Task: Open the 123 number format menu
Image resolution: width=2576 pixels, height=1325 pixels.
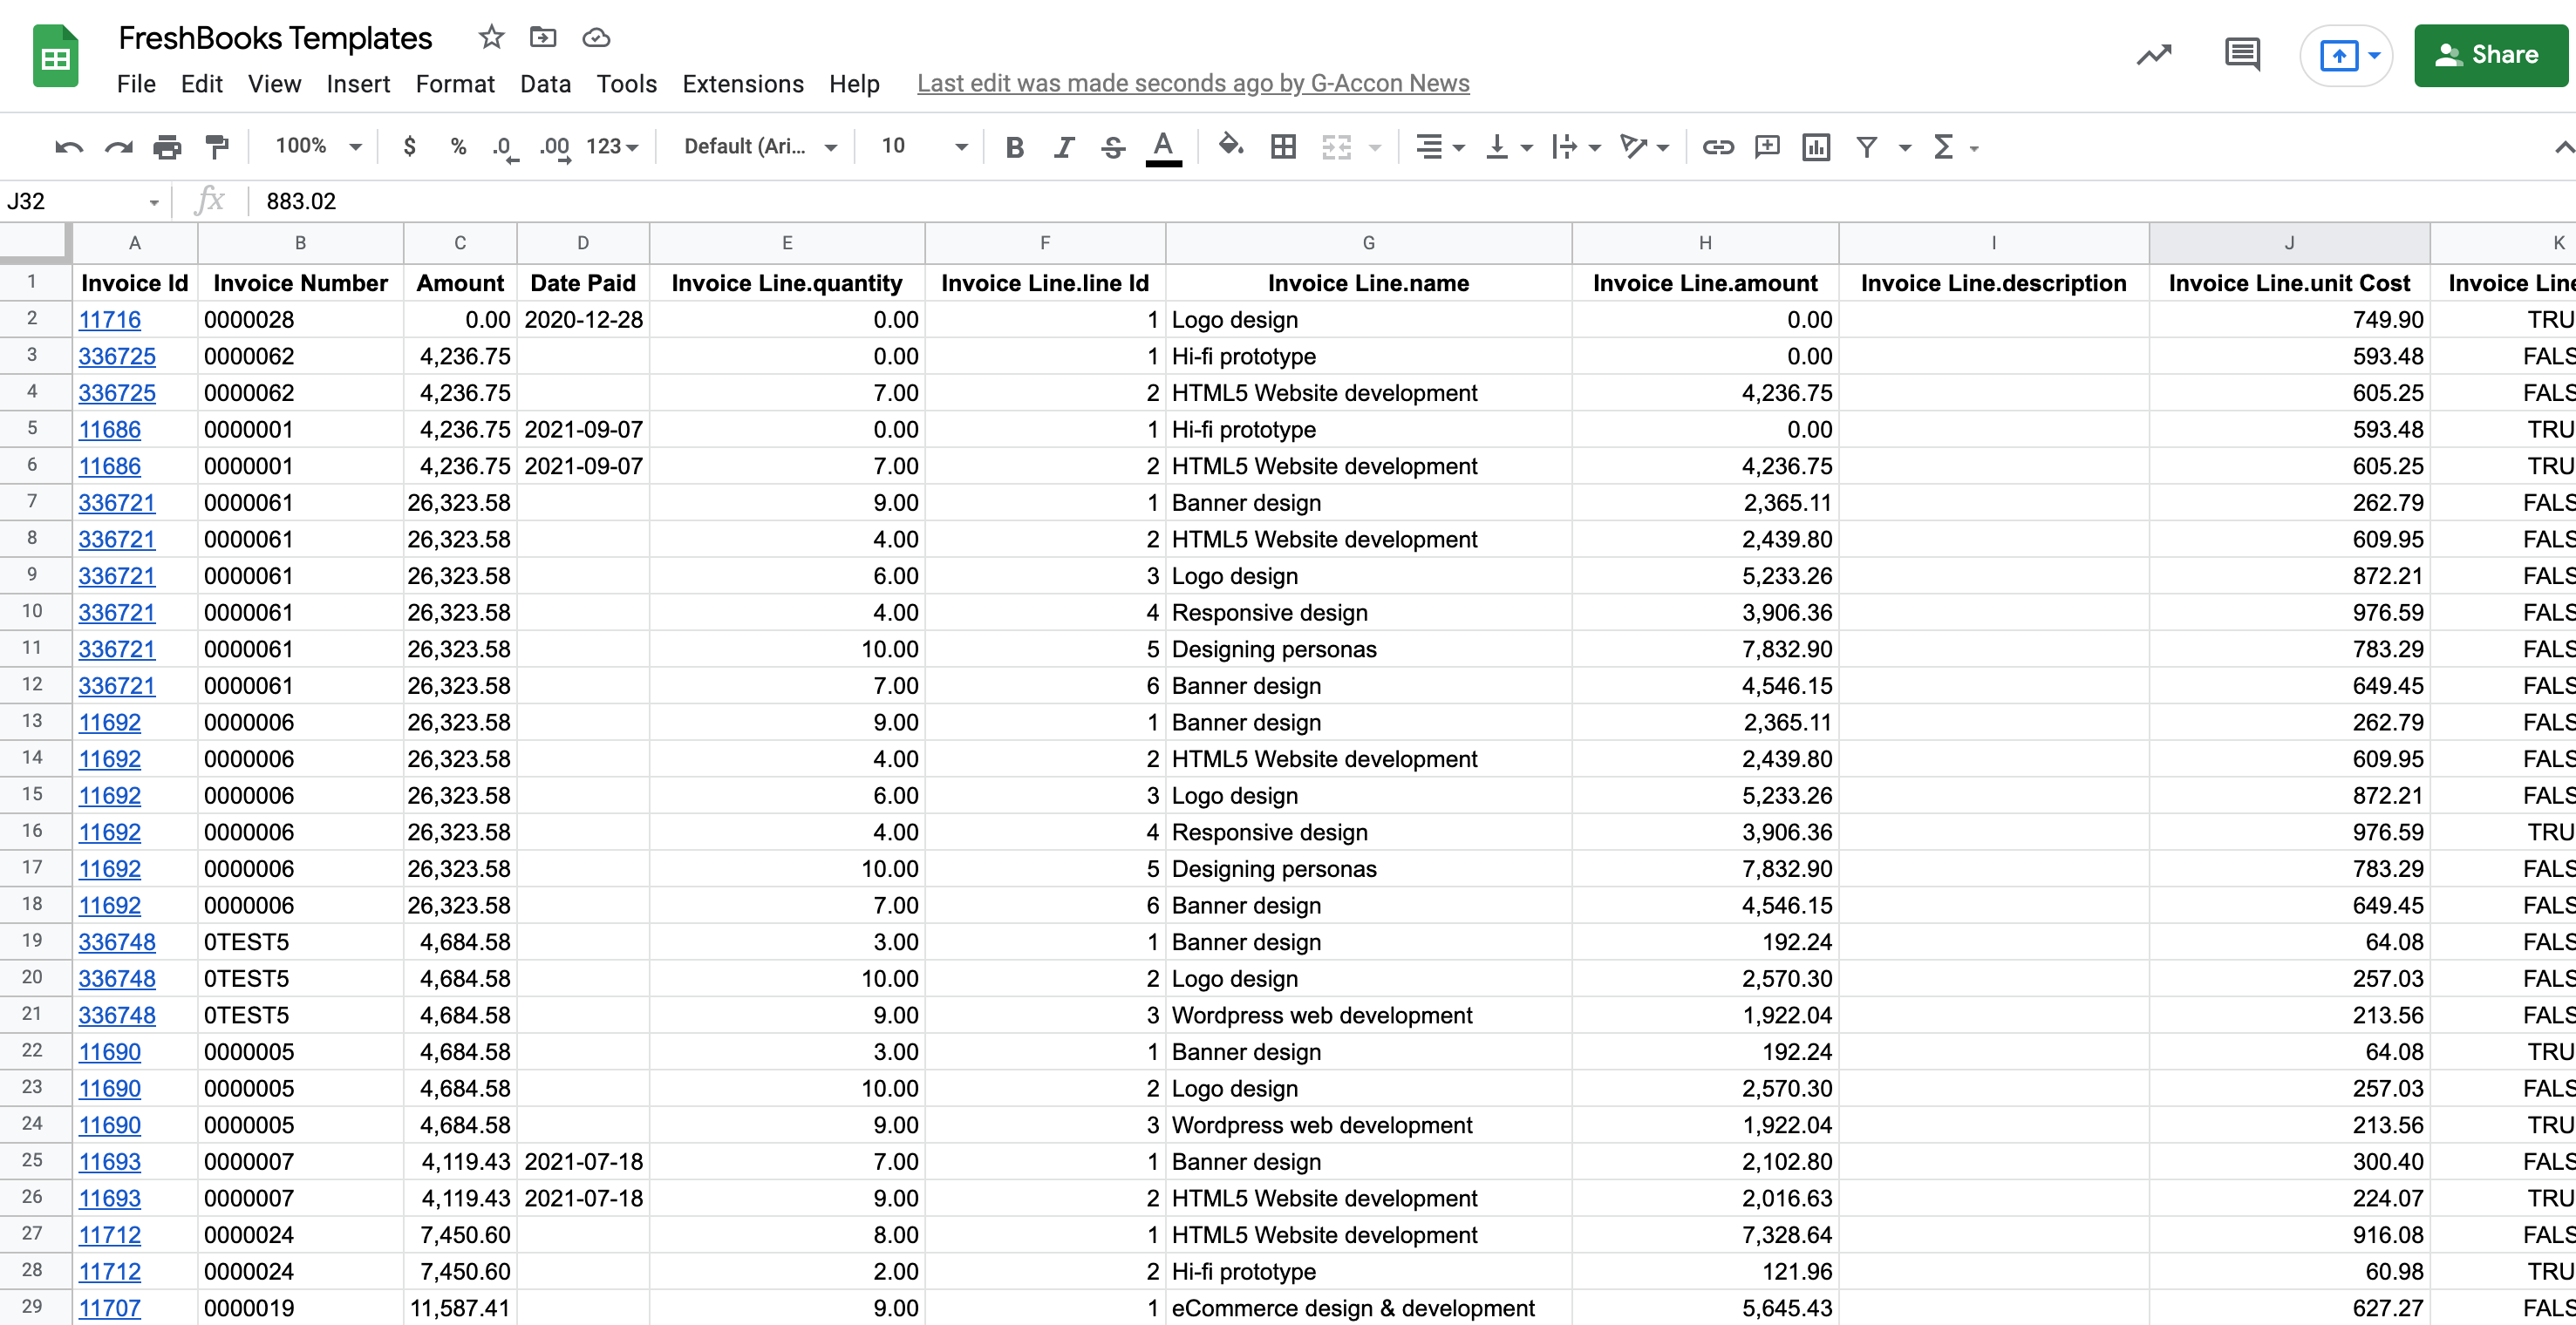Action: coord(612,147)
